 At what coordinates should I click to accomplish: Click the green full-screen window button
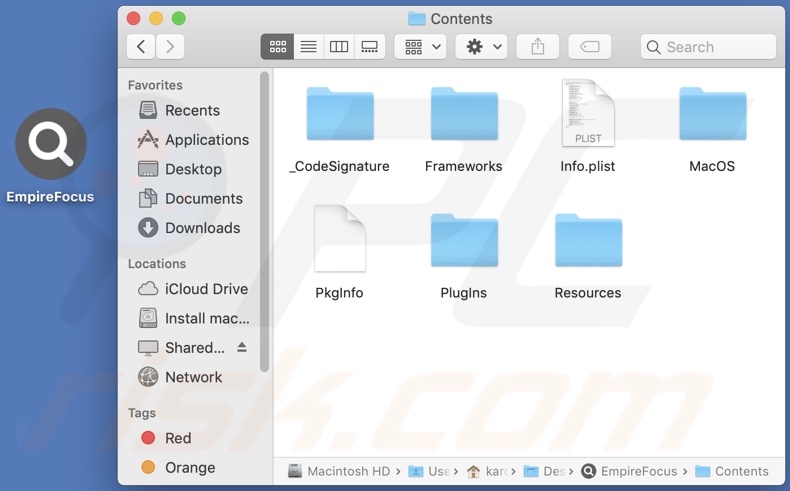point(178,19)
